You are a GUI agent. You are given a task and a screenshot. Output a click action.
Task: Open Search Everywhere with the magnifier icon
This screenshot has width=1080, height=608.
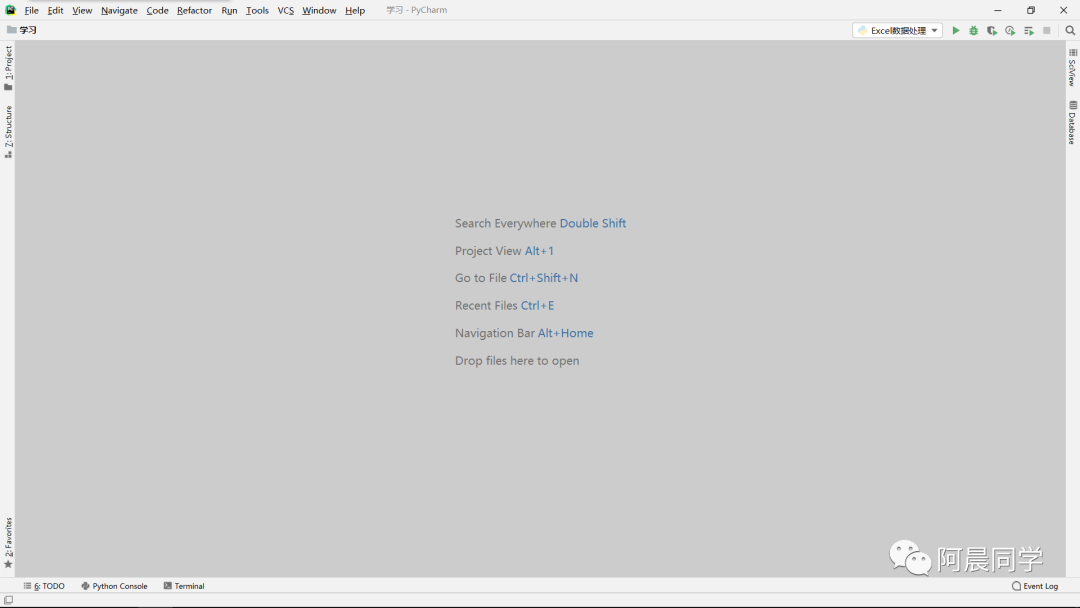coord(1069,30)
